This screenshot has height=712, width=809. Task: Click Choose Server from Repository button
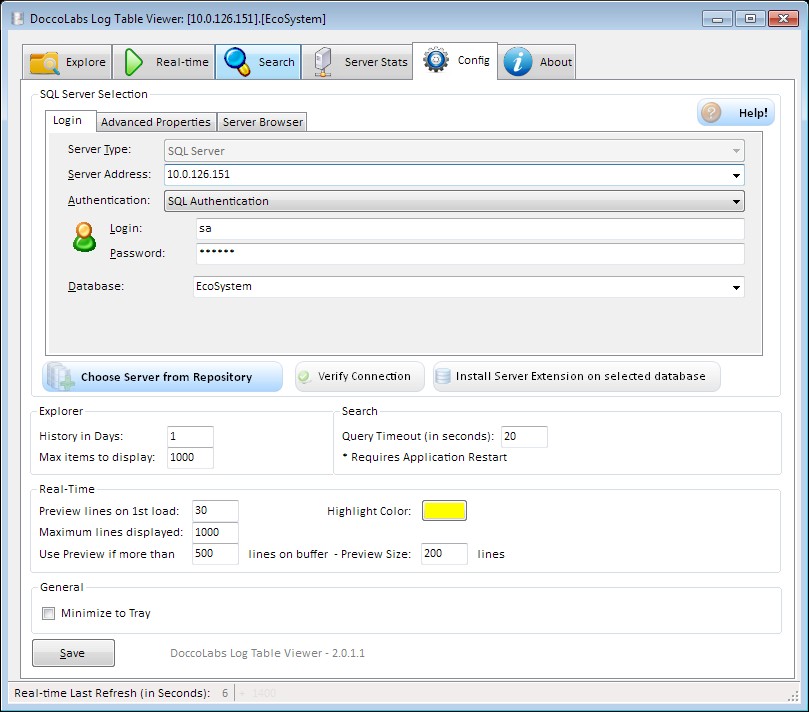[x=163, y=377]
